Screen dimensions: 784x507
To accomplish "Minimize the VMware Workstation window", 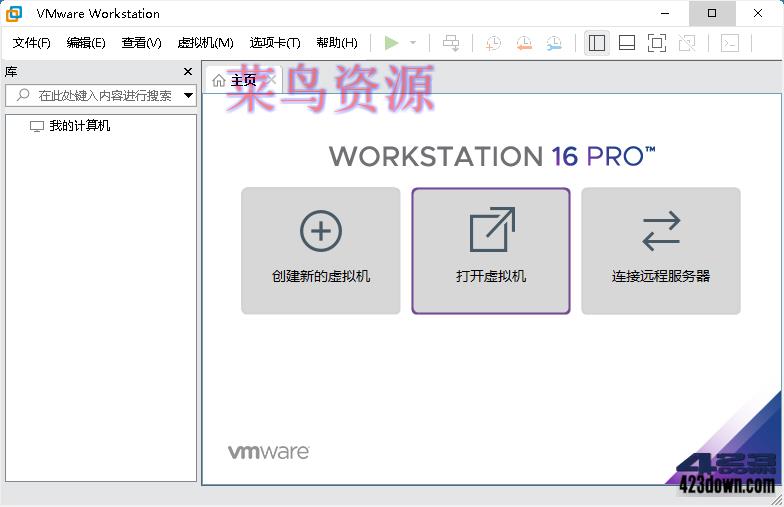I will pyautogui.click(x=665, y=14).
